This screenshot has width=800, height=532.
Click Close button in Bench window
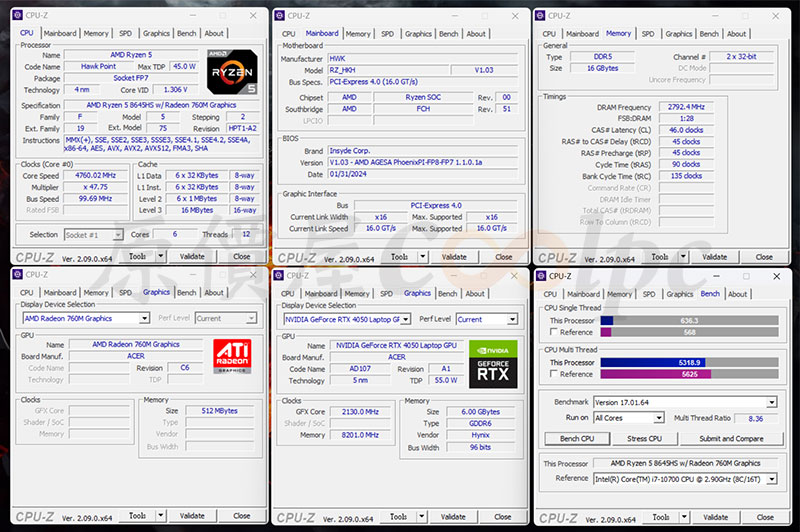click(x=765, y=517)
